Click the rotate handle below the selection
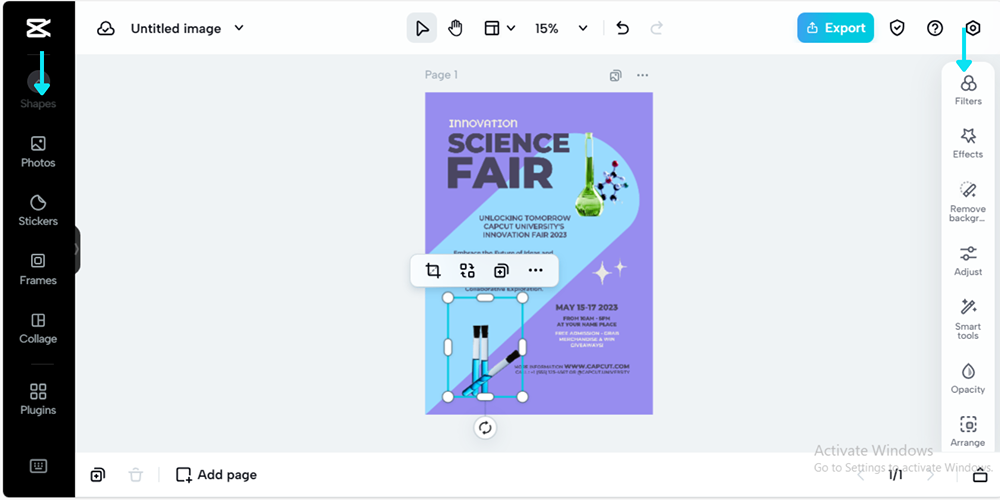This screenshot has width=1000, height=500. click(485, 428)
